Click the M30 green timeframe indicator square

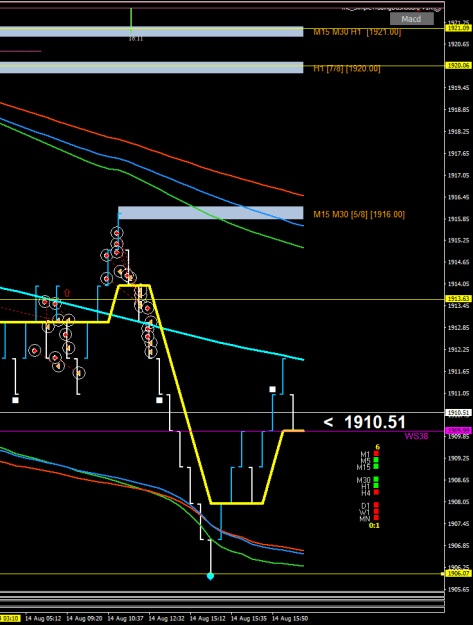point(376,480)
